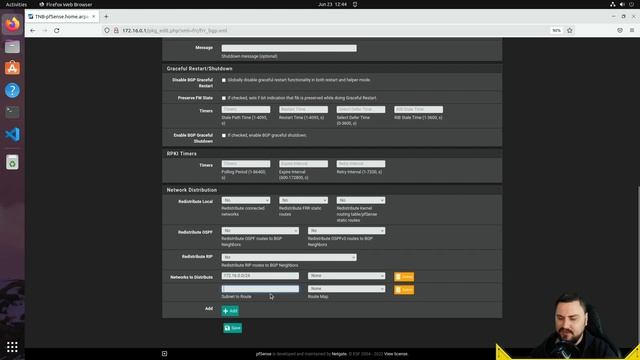Click the RIB Stale Time field
Viewport: 640px width, 360px height.
pos(418,109)
